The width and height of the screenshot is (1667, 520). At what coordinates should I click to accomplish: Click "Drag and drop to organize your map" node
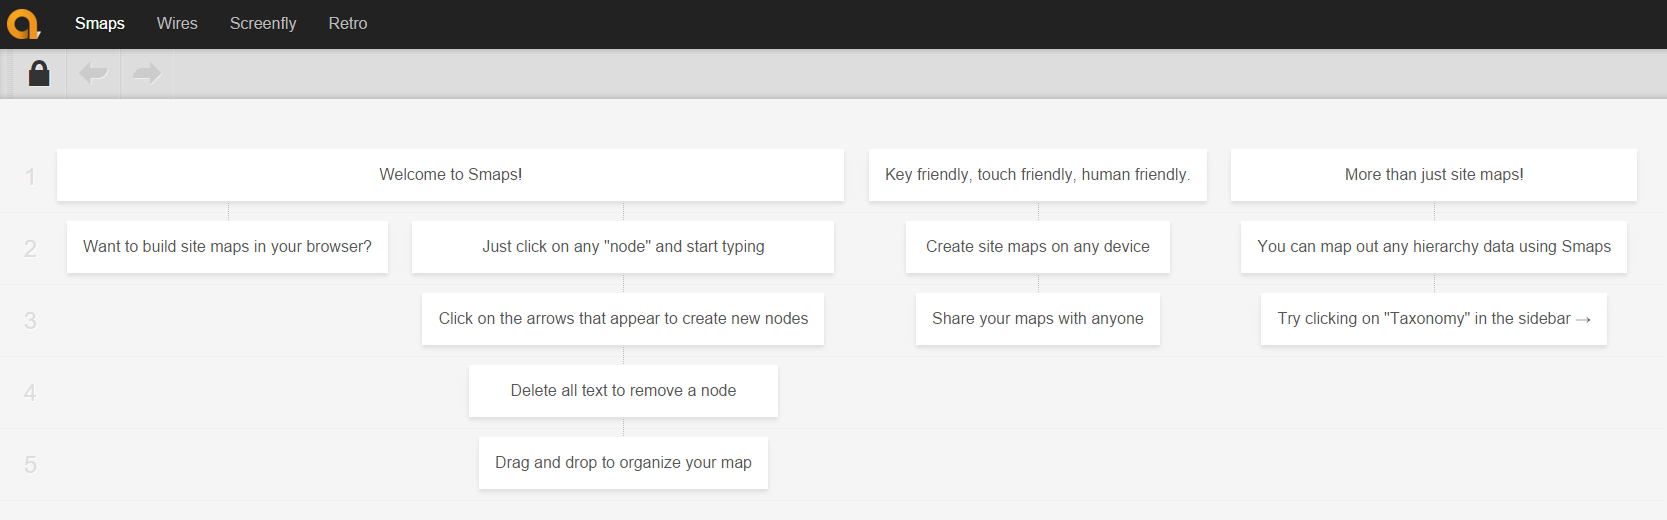pos(623,463)
